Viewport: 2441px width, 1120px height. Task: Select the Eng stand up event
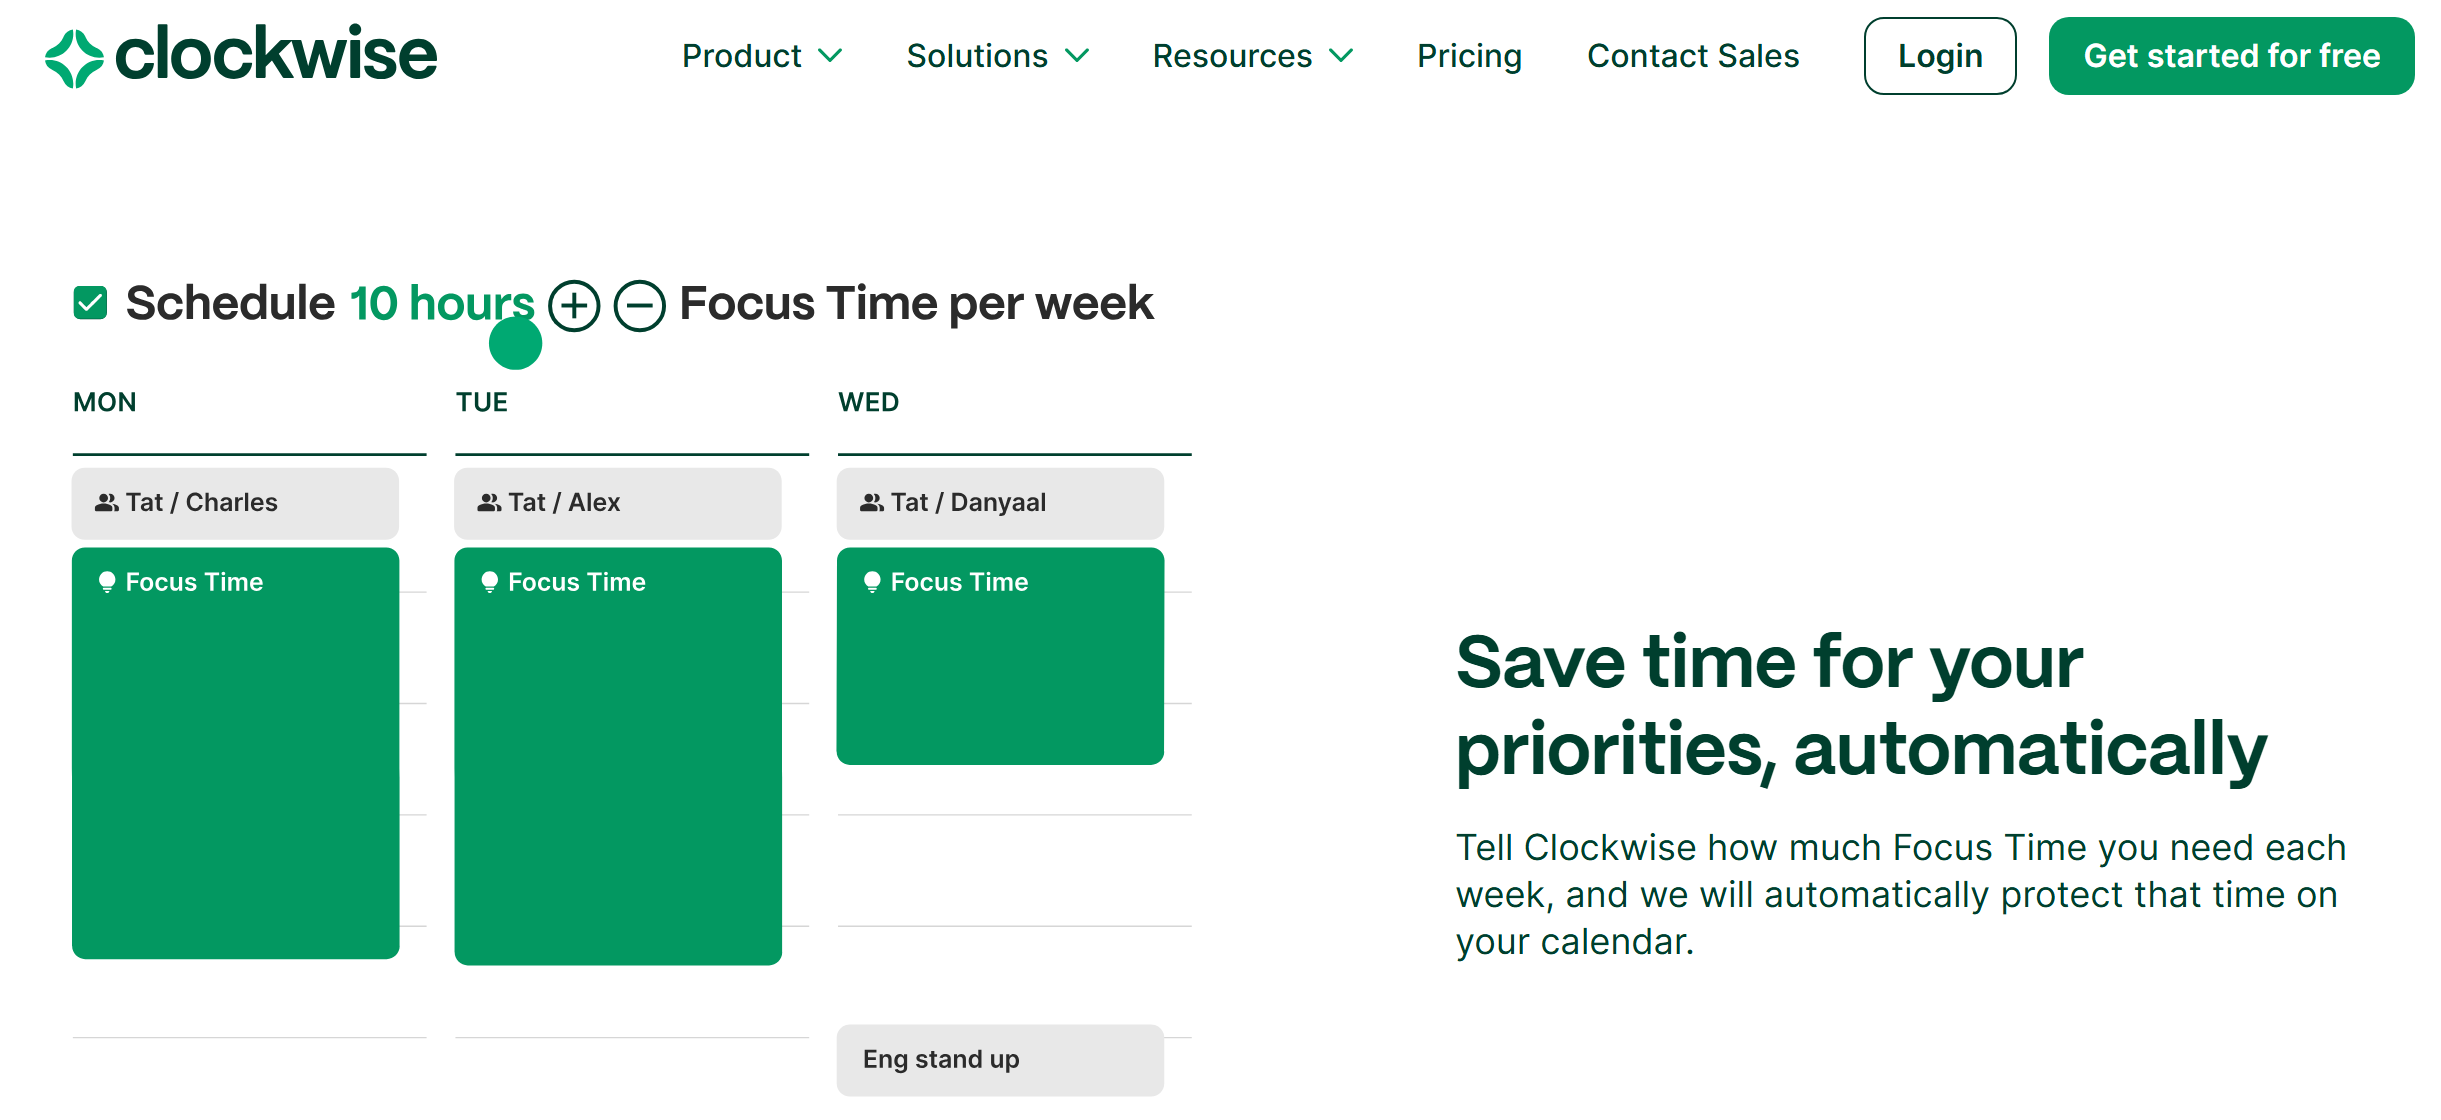pyautogui.click(x=999, y=1059)
